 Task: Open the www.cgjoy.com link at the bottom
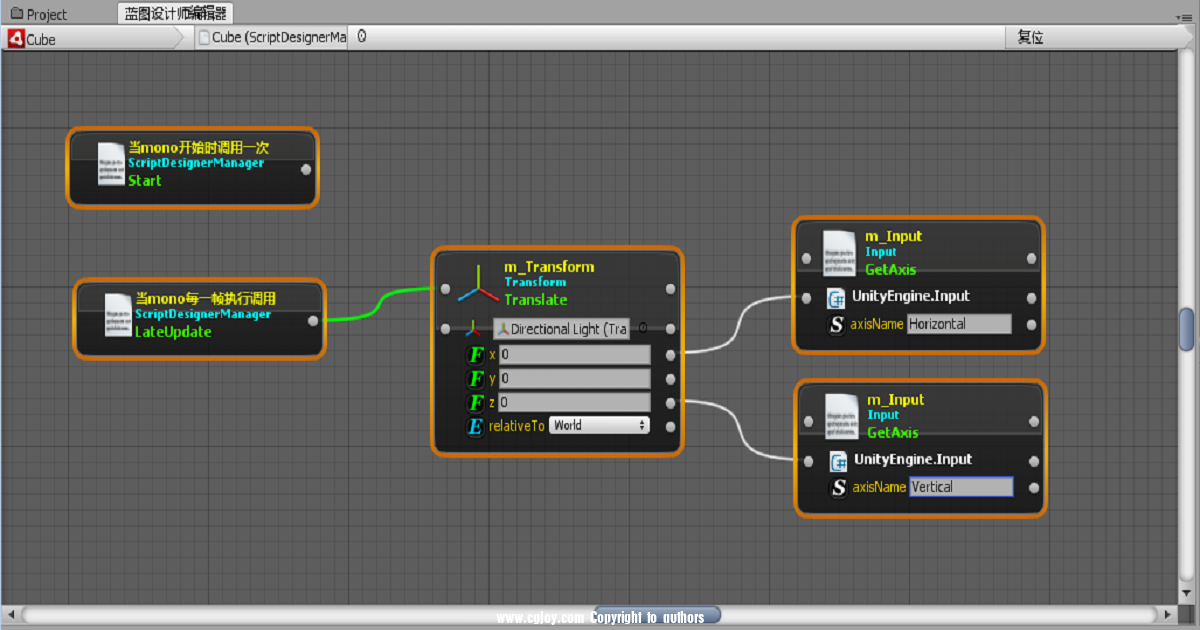point(541,615)
